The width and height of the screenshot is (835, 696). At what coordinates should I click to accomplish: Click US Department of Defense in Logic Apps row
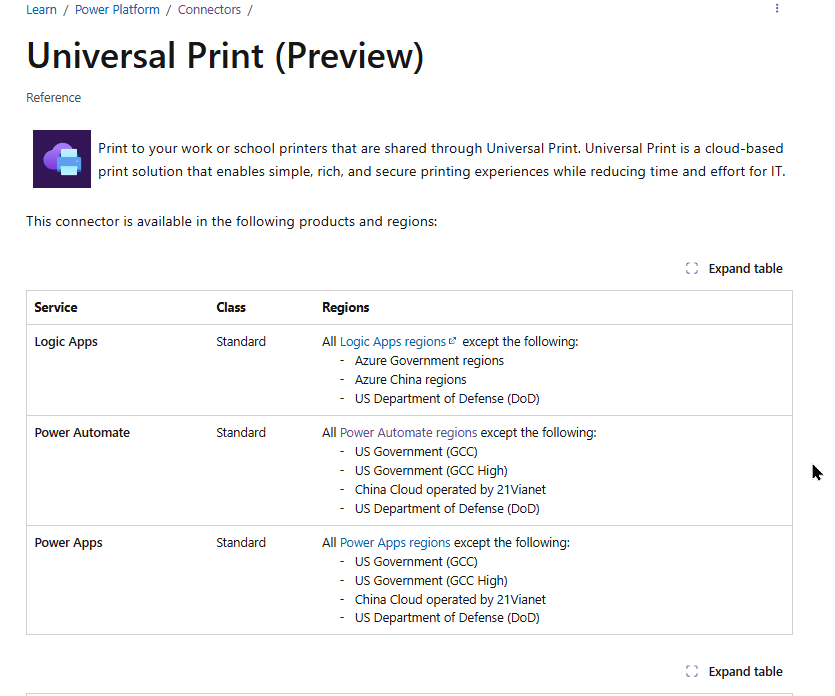447,398
